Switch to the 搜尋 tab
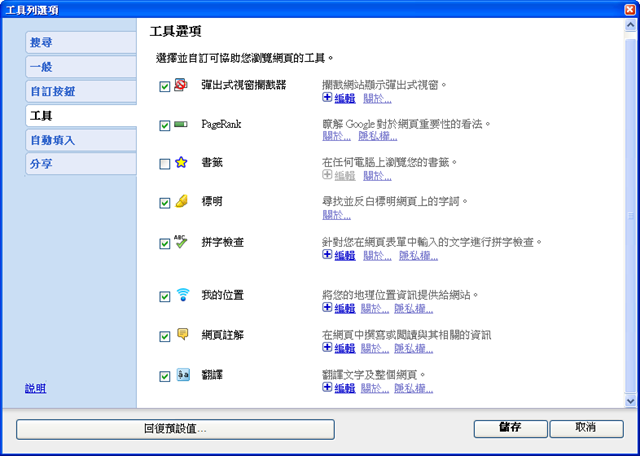The image size is (640, 456). click(x=81, y=42)
